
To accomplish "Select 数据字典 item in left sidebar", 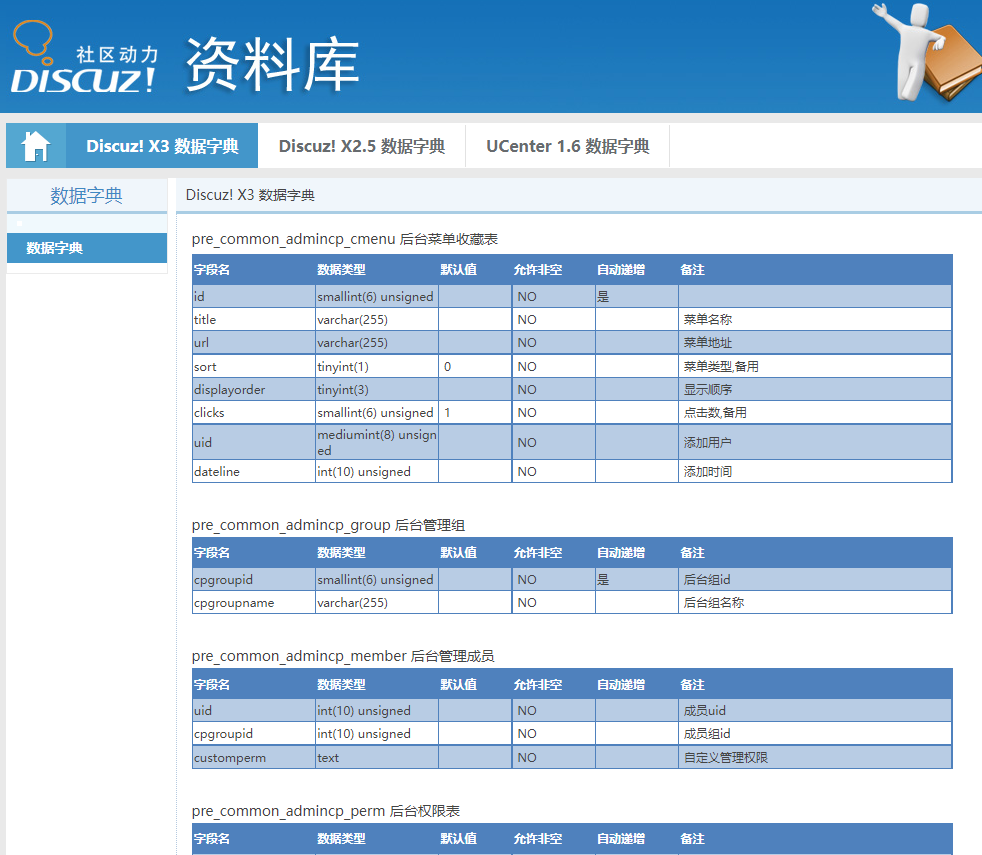I will [x=87, y=248].
